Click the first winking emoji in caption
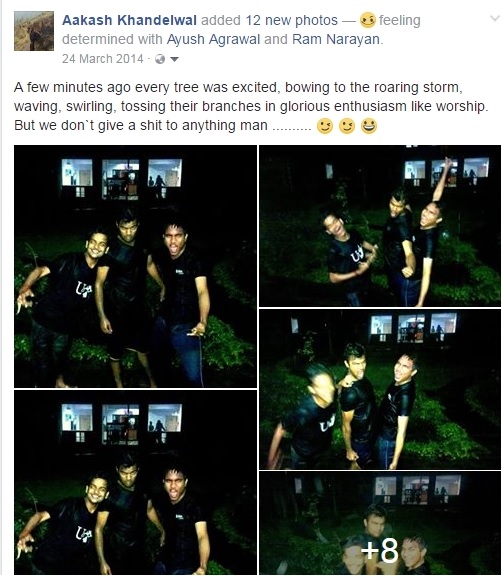 (325, 126)
